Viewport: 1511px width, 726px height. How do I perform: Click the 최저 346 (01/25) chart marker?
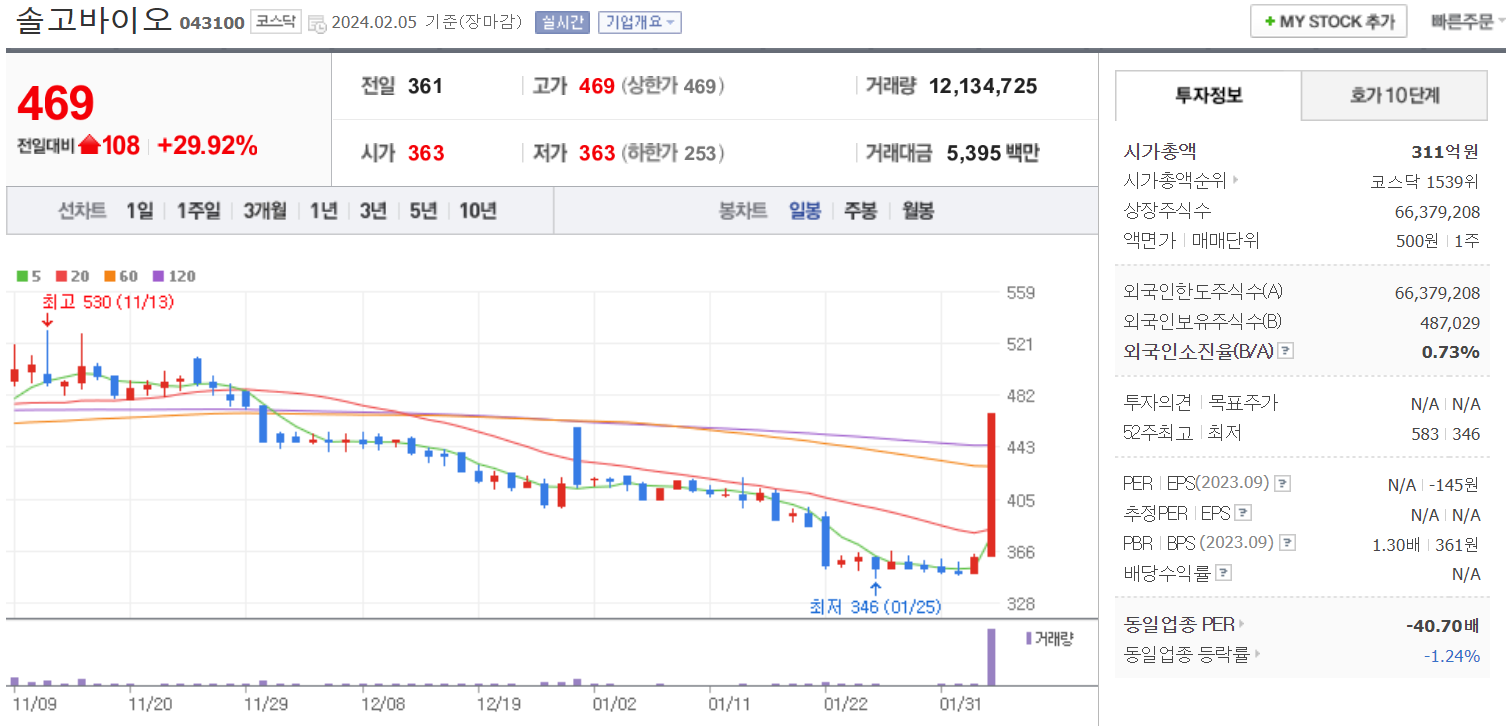click(876, 606)
